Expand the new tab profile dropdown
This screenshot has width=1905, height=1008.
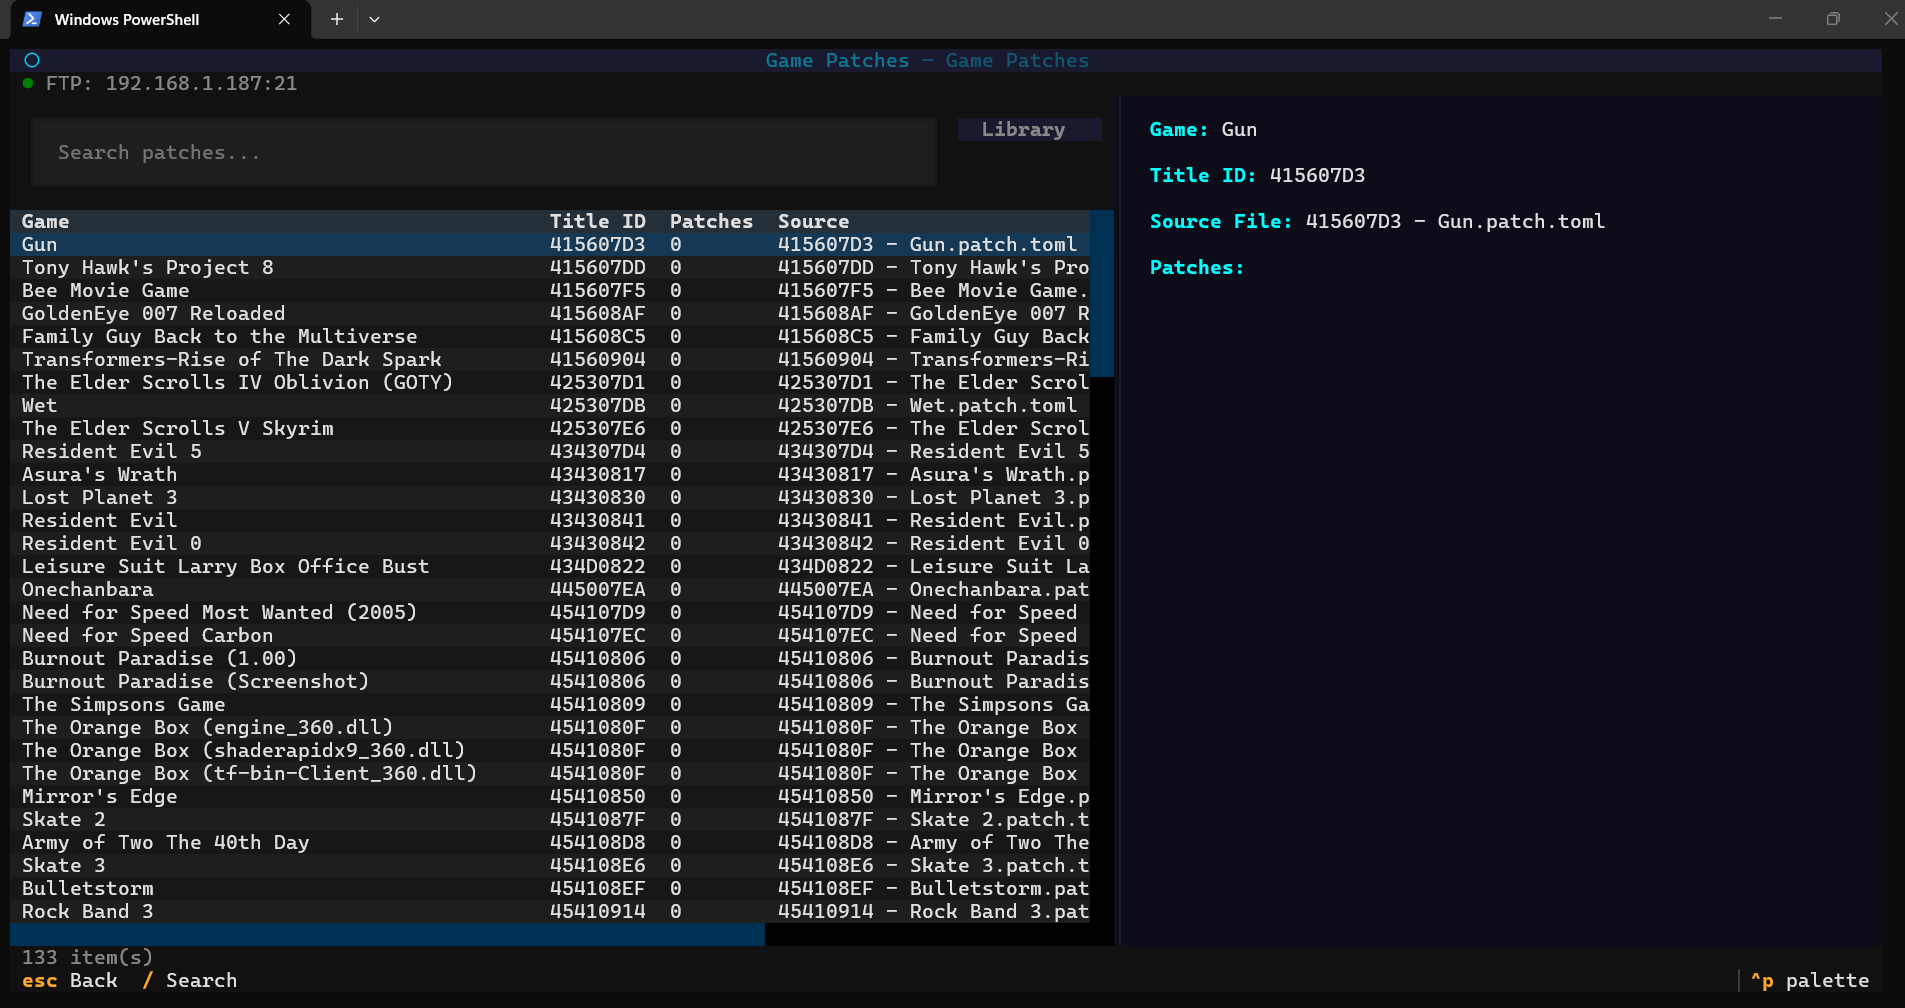click(x=374, y=19)
